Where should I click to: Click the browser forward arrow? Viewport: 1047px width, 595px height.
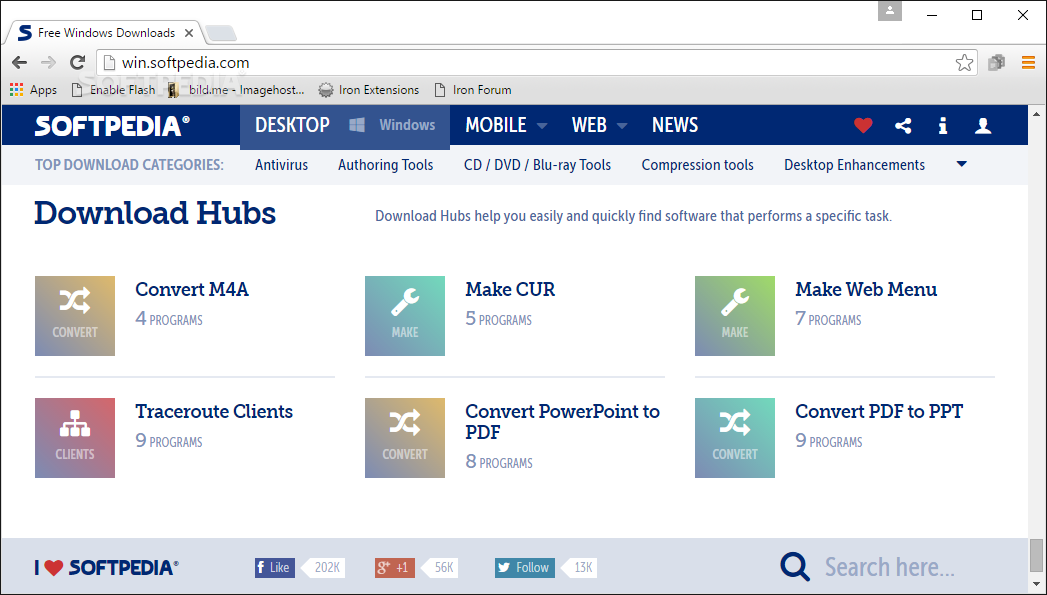click(x=48, y=63)
